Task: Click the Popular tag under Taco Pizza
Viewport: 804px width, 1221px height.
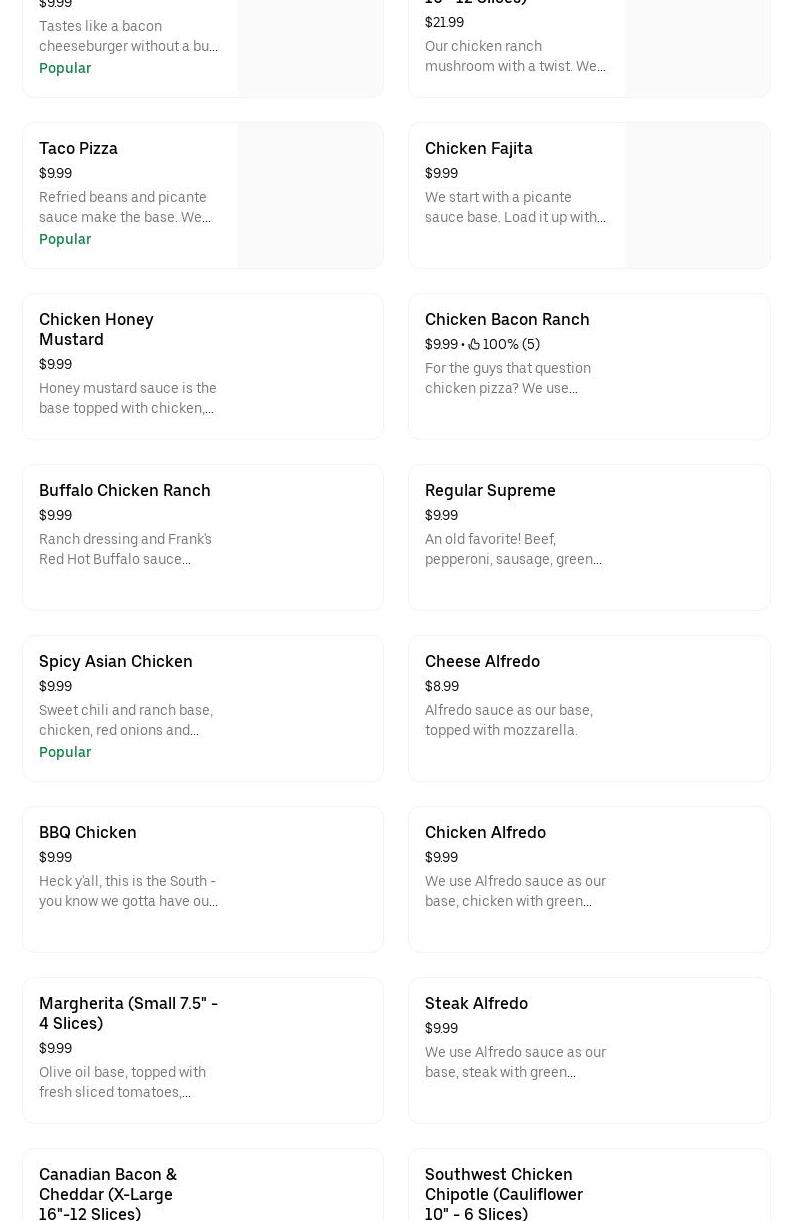Action: click(x=65, y=239)
